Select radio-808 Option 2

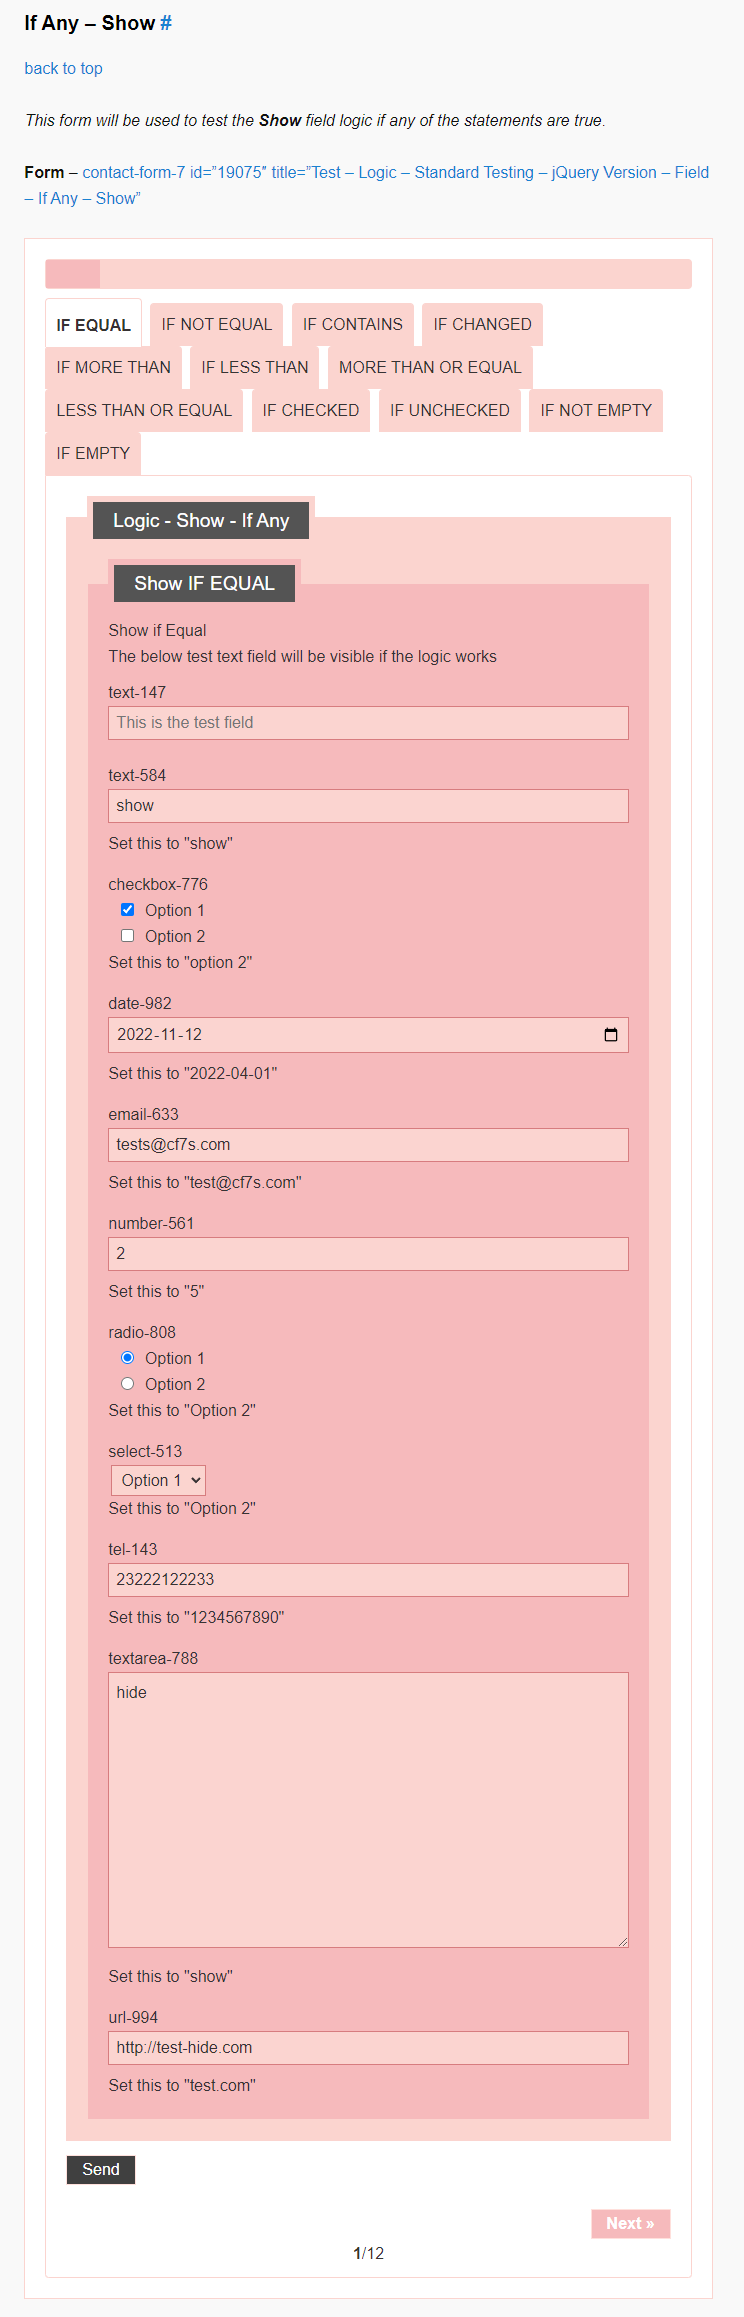point(127,1384)
